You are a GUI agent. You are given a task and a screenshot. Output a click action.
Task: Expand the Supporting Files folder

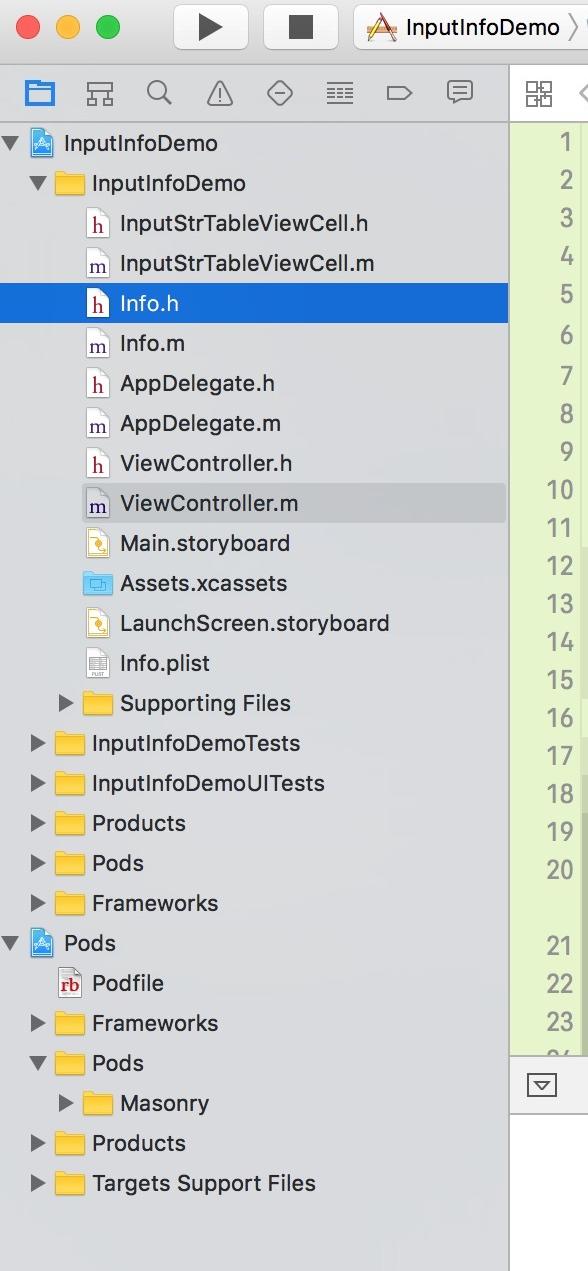(x=66, y=703)
